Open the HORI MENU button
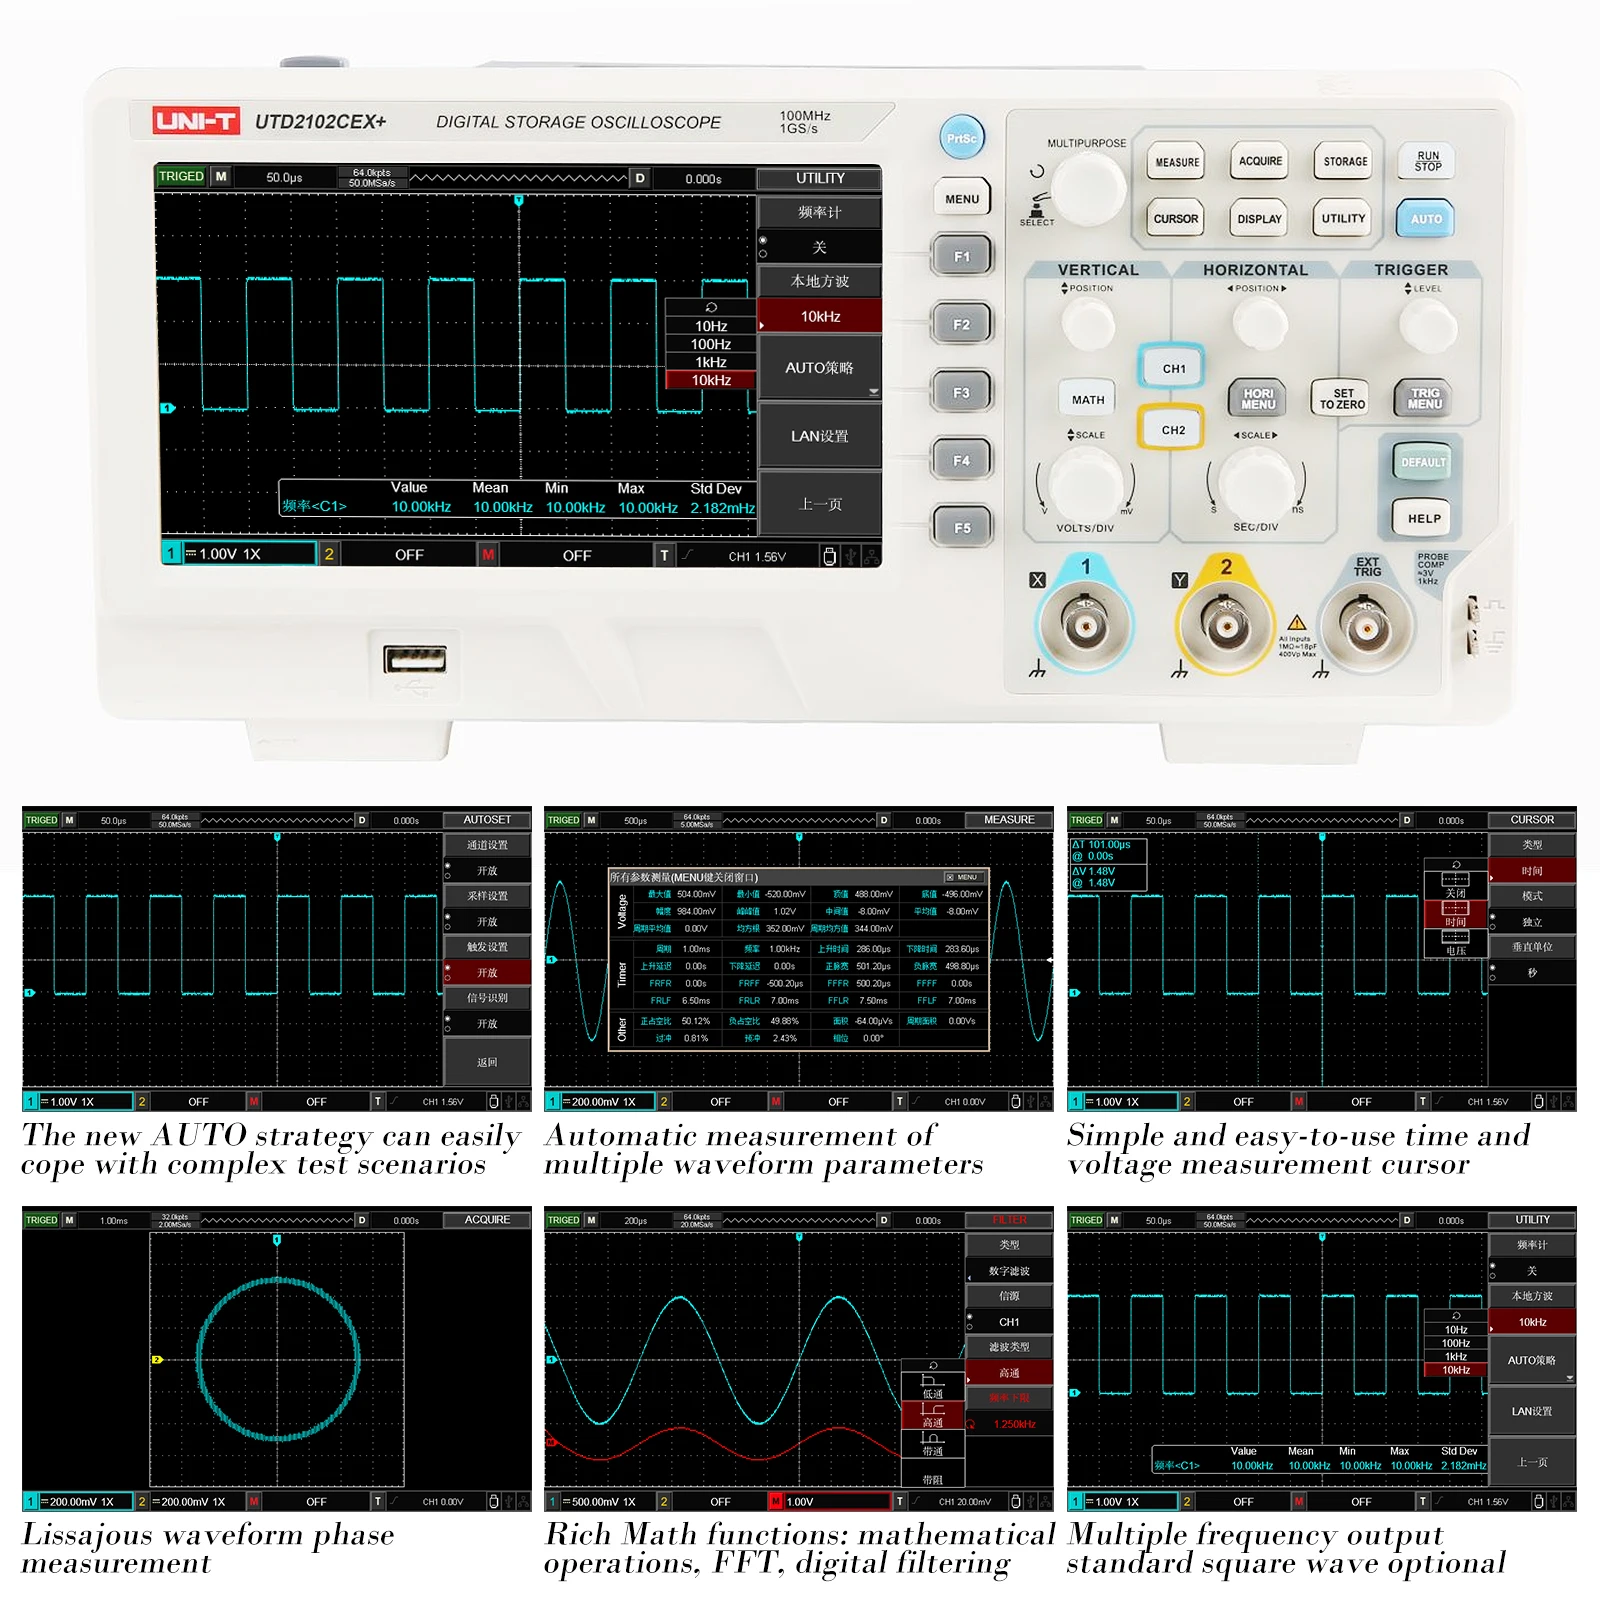Image resolution: width=1600 pixels, height=1600 pixels. coord(1258,399)
